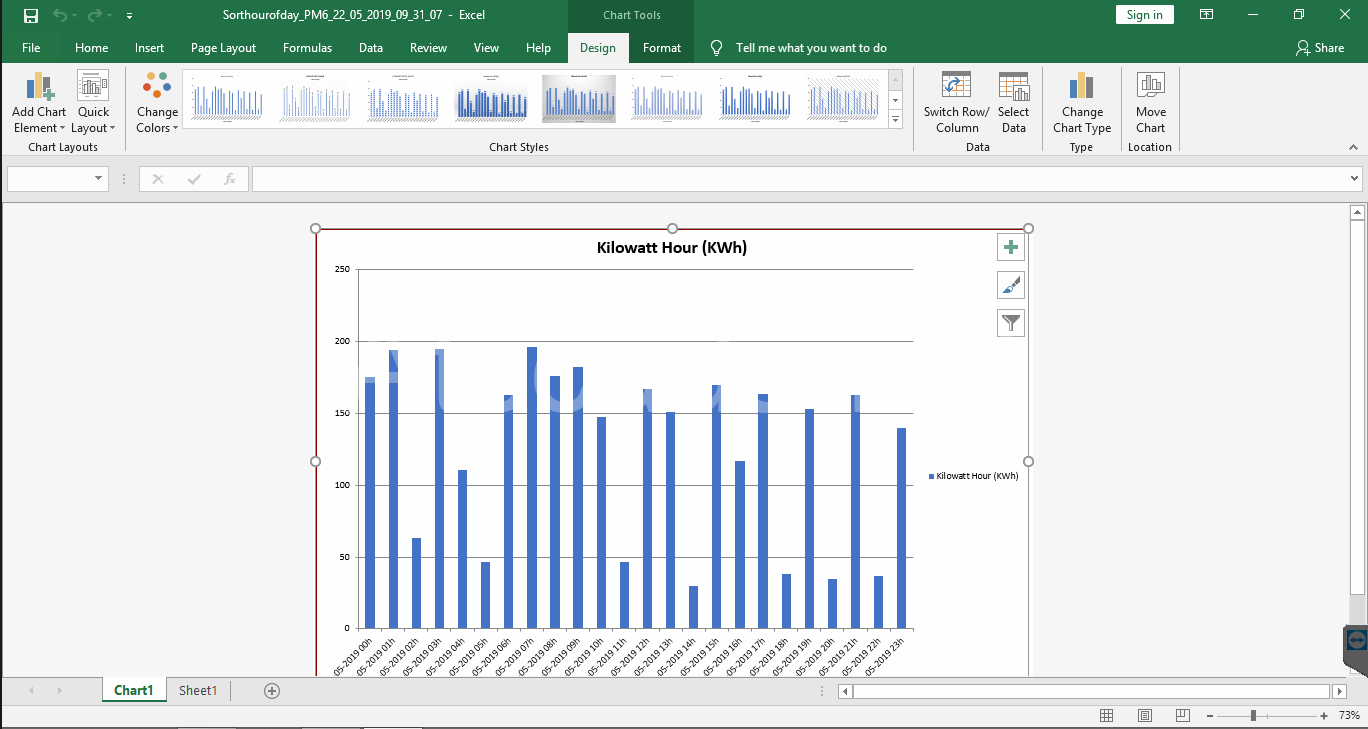Open Customize Quick Access Toolbar arrow
Screen dimensions: 1368x729
(130, 16)
